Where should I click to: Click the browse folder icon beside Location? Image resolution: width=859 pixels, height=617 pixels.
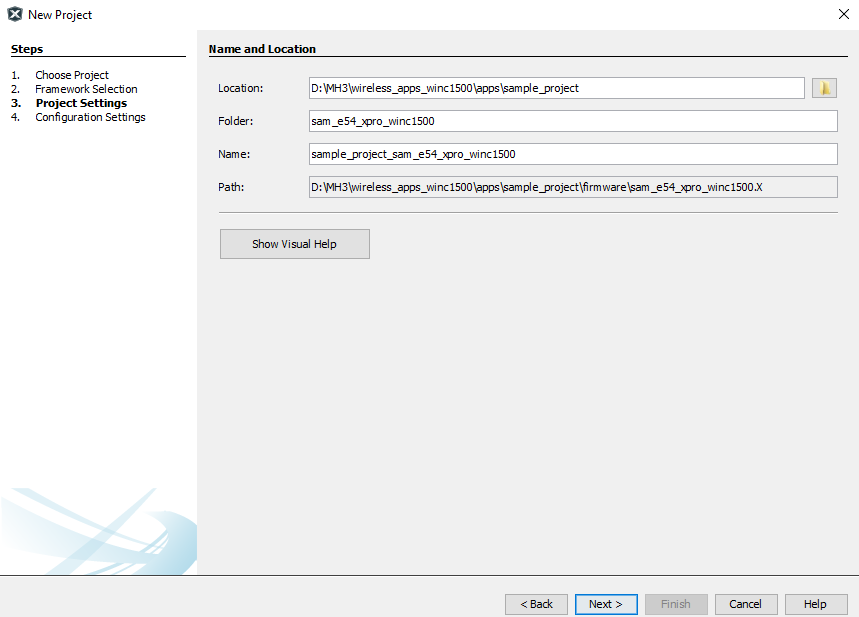point(824,88)
